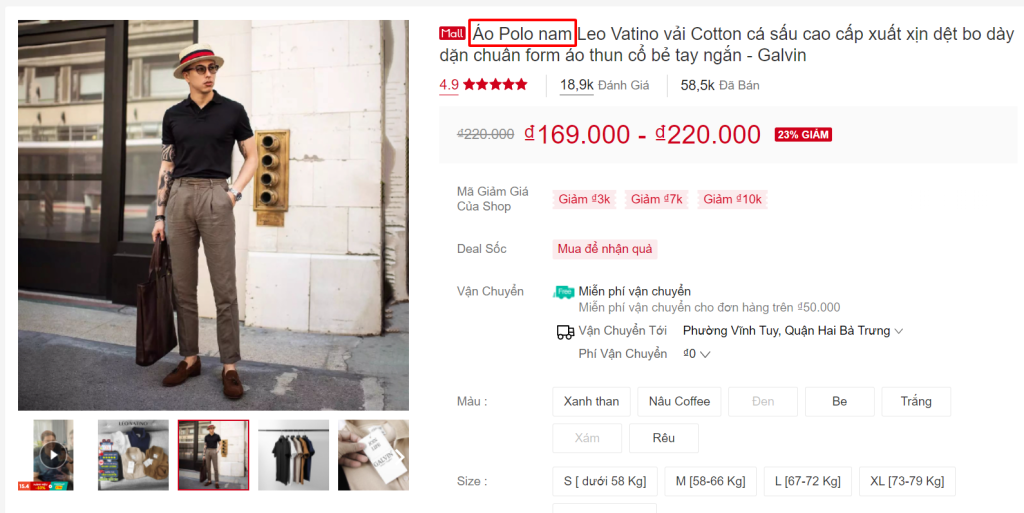Play the product video thumbnail
Image resolution: width=1024 pixels, height=513 pixels.
click(53, 455)
